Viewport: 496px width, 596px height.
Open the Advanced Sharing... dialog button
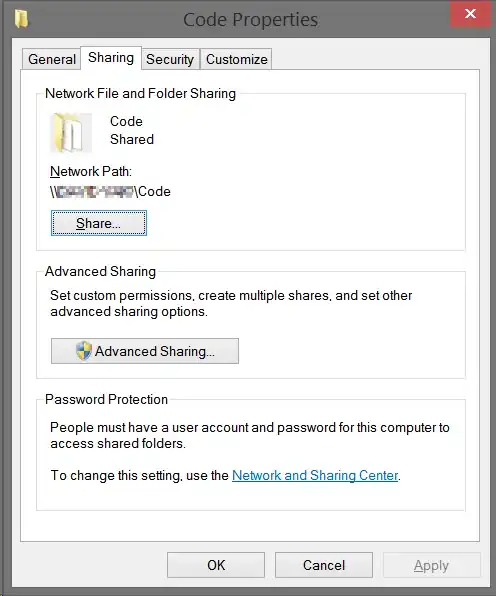tap(145, 351)
